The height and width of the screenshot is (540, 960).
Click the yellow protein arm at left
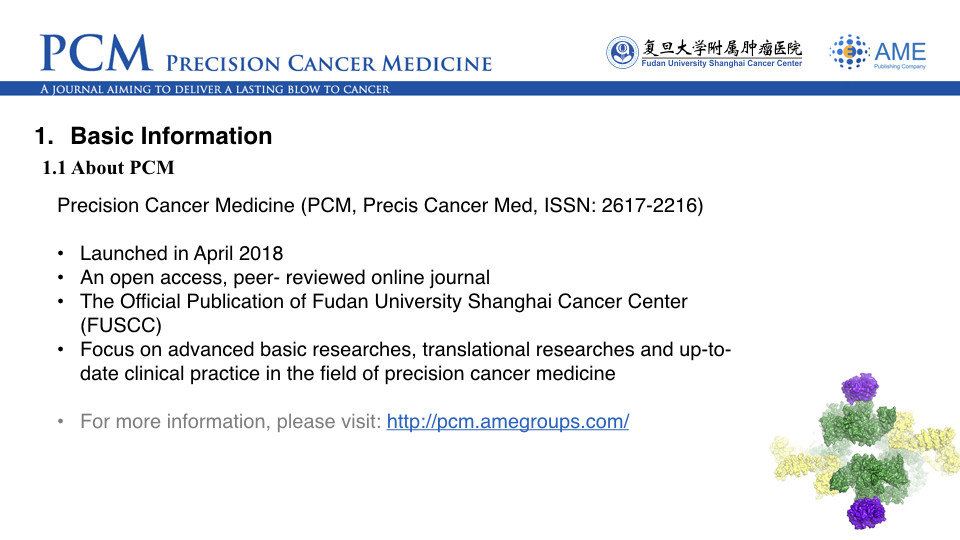pos(797,462)
